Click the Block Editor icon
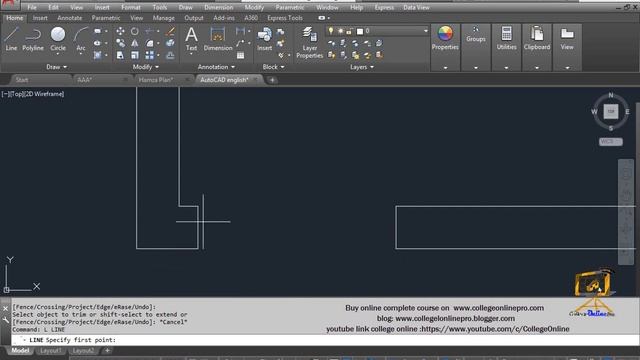 tap(281, 43)
